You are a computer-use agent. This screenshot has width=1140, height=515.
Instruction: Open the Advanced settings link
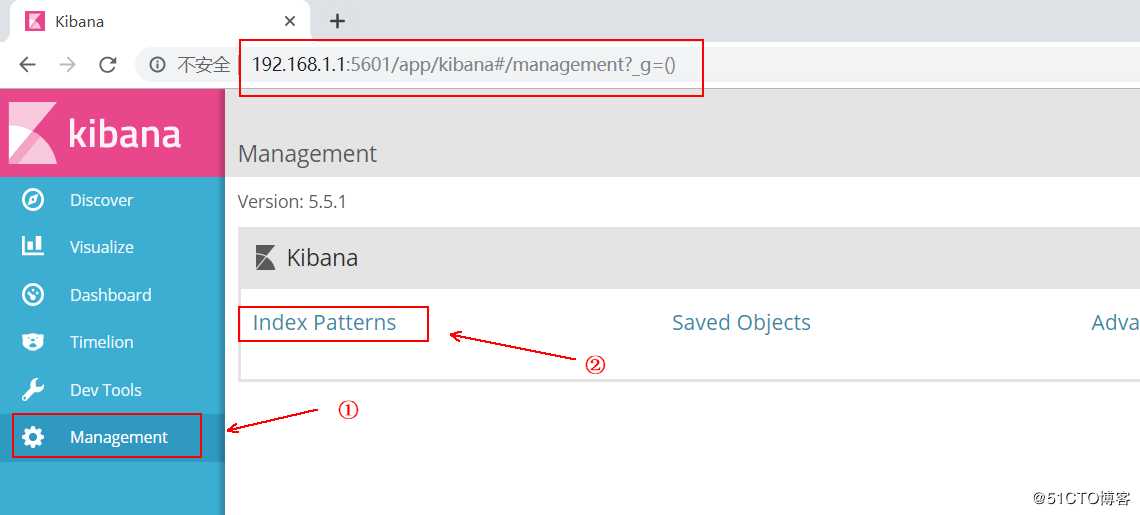click(1115, 322)
